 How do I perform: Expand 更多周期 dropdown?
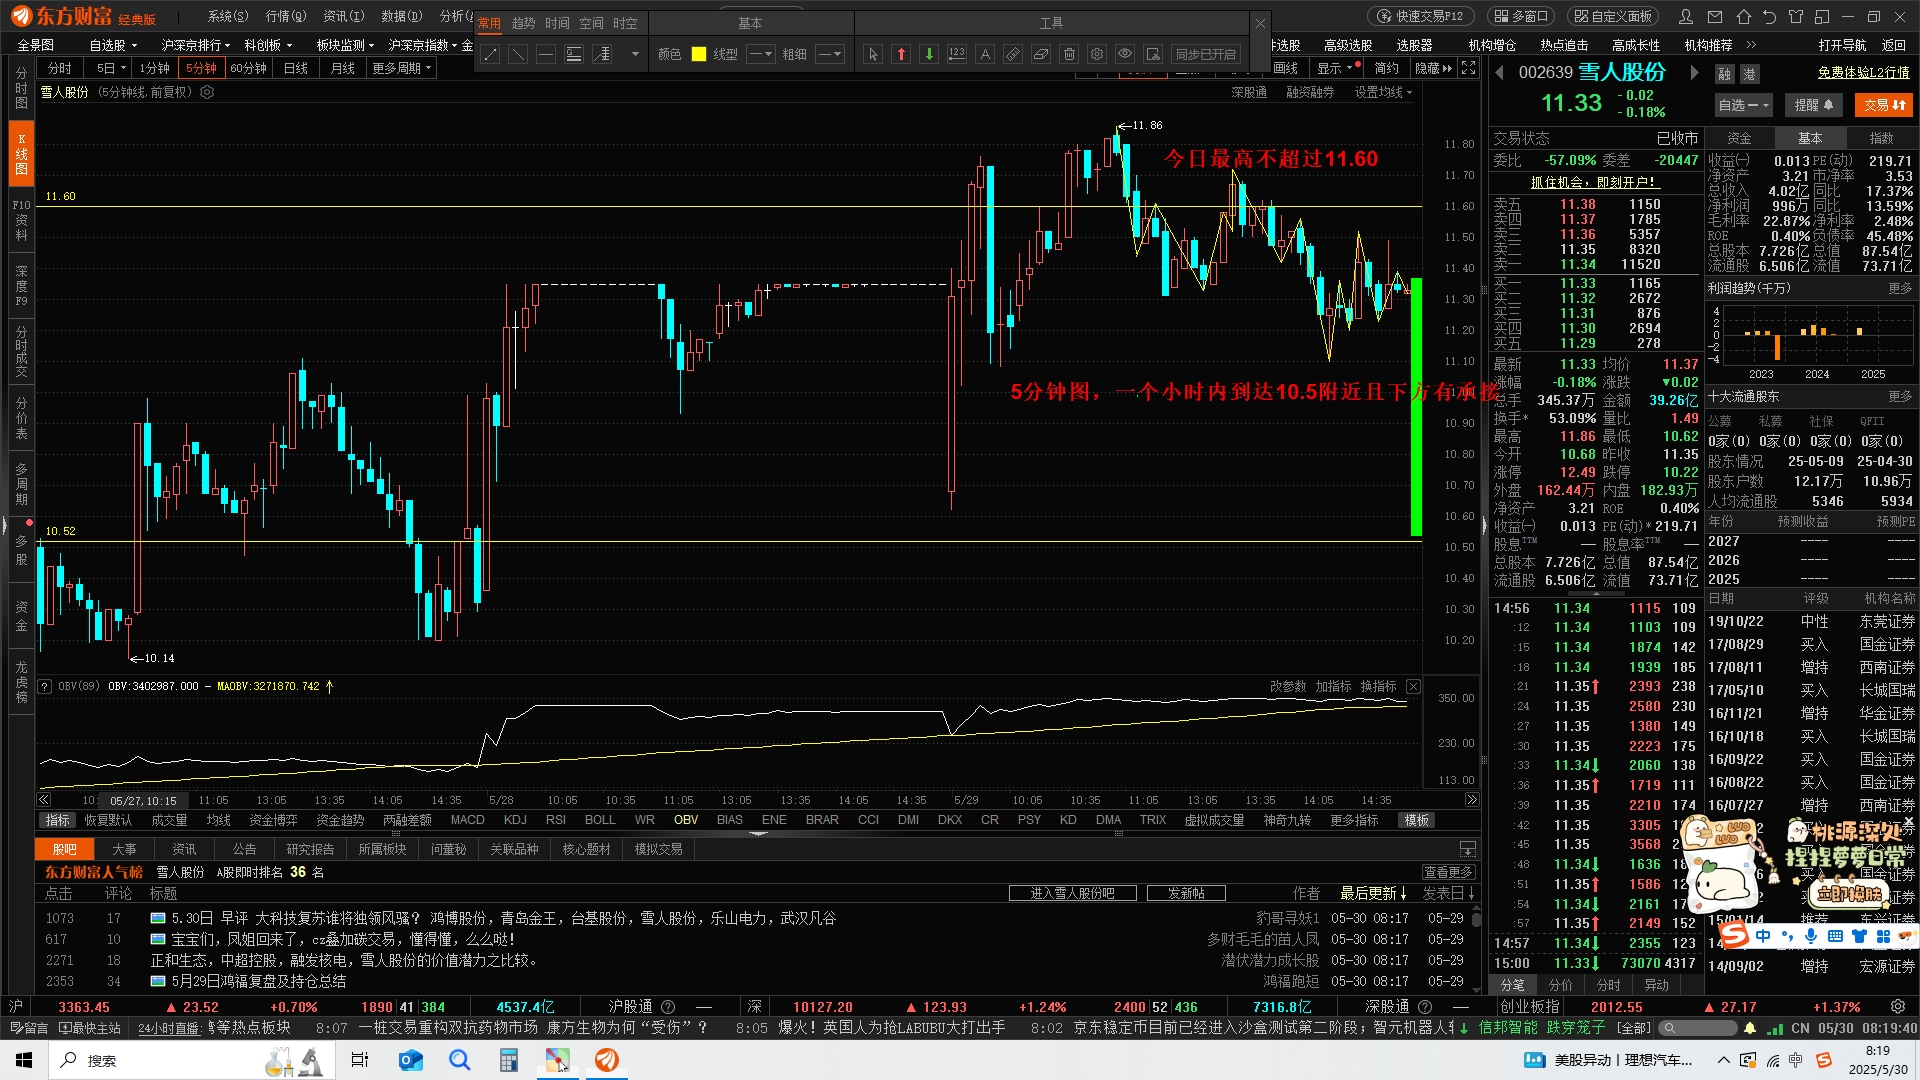[x=401, y=68]
